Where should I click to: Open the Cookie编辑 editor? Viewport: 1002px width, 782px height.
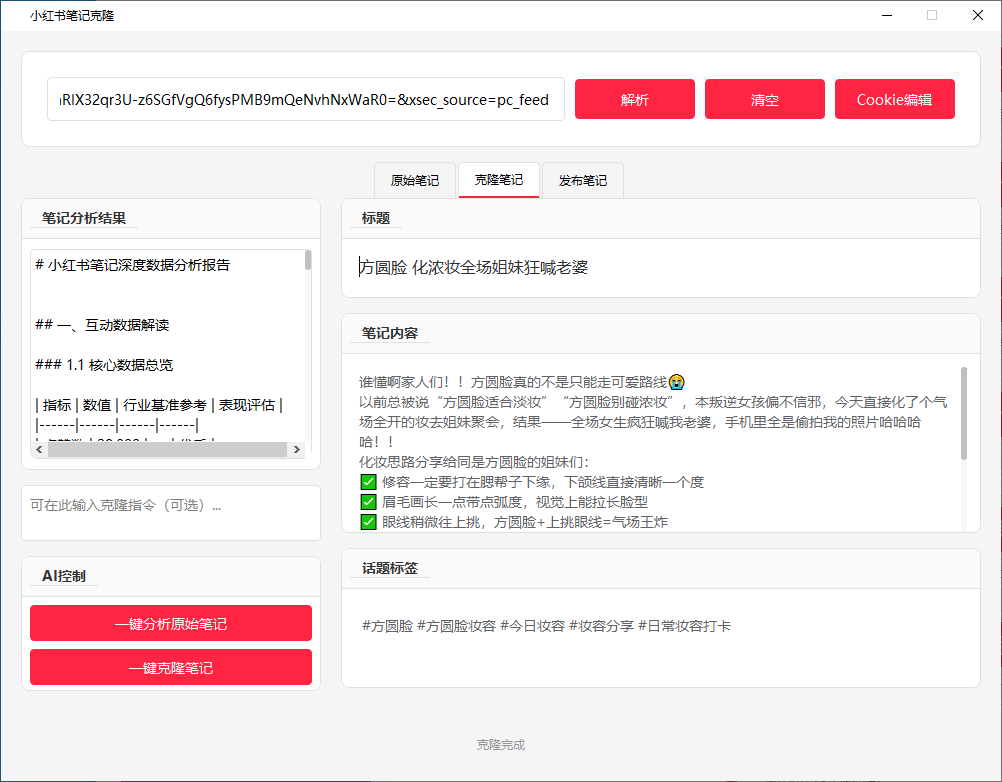895,99
